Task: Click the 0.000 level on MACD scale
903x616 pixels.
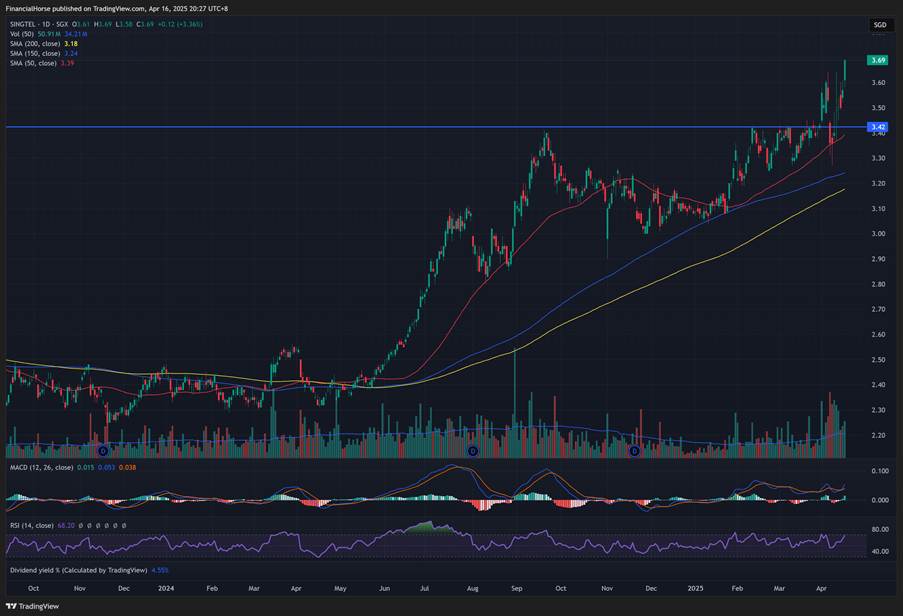Action: [880, 500]
